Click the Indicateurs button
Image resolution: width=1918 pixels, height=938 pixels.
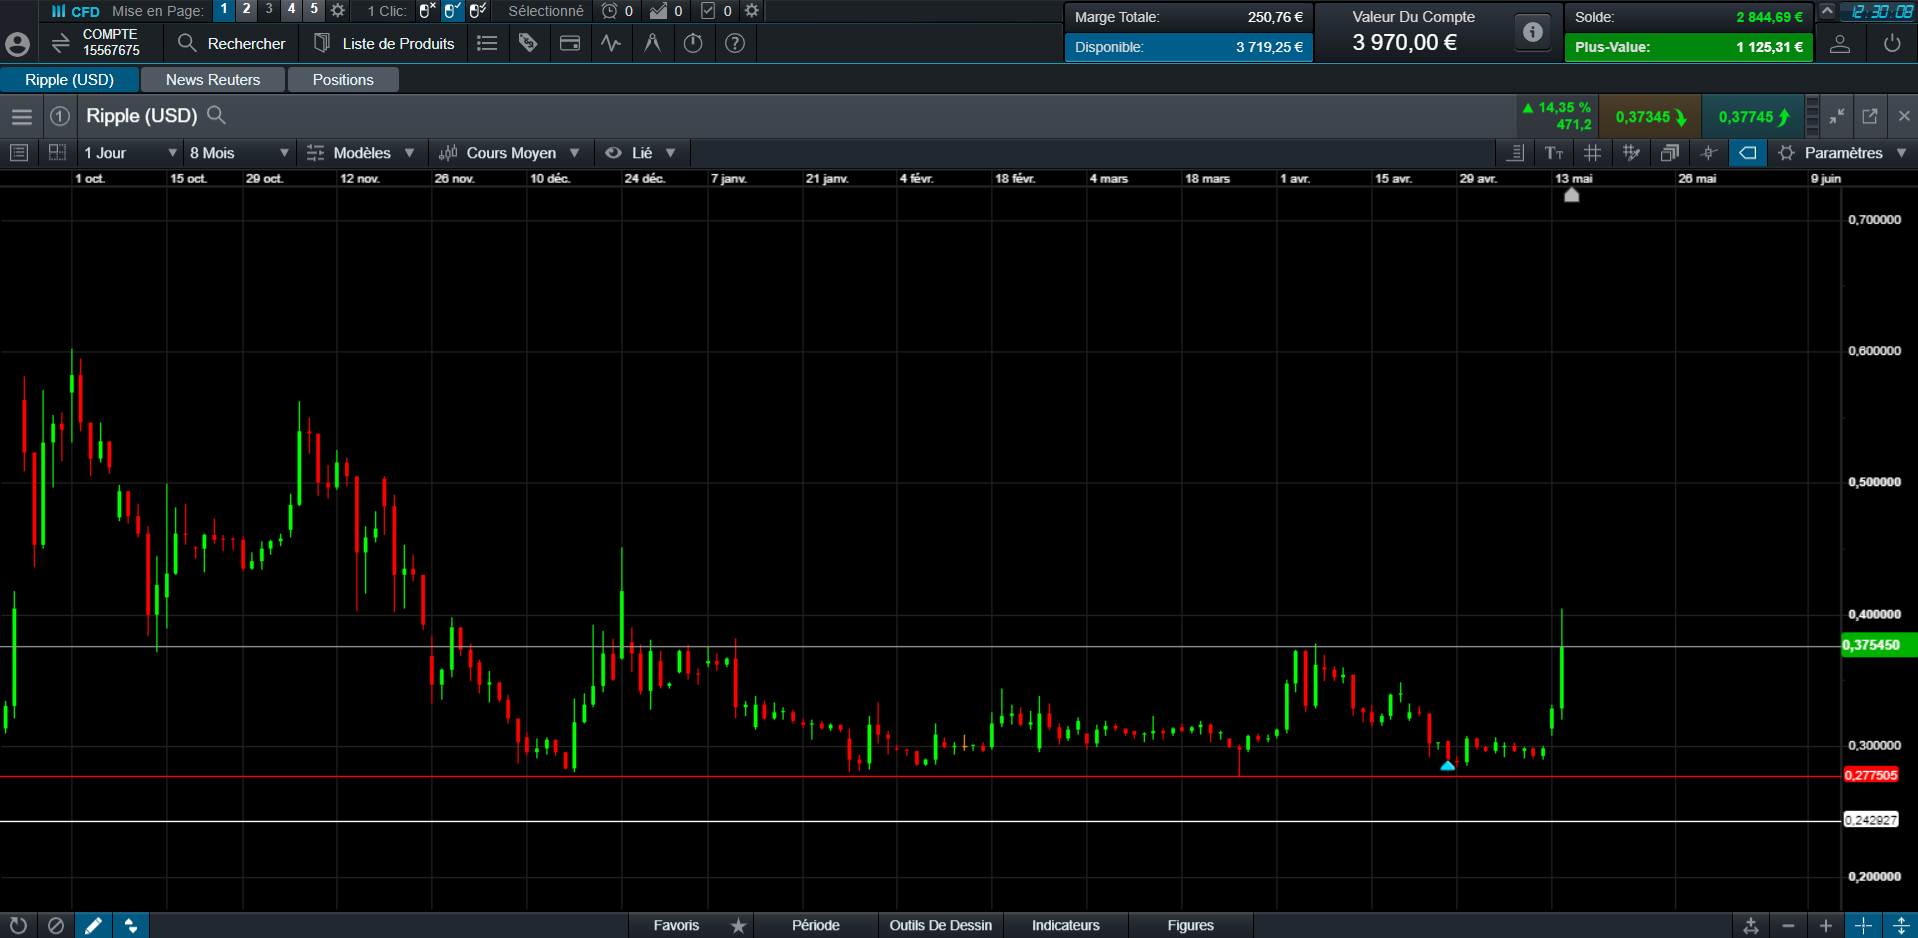(x=1065, y=925)
